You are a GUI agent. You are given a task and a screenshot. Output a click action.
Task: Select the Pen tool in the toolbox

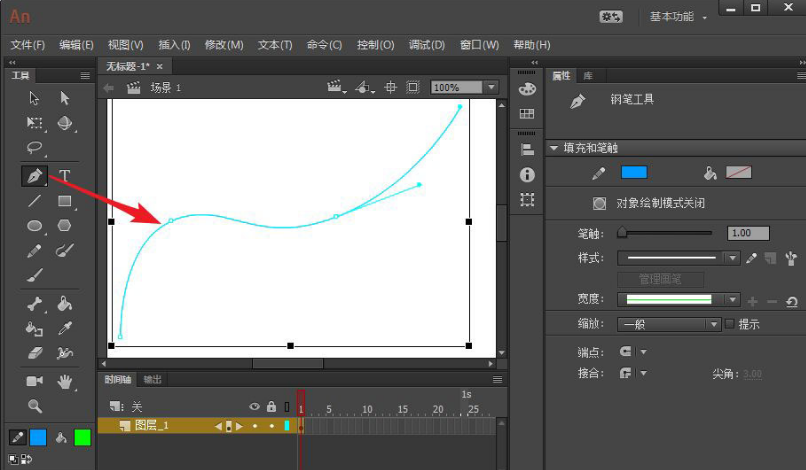[34, 176]
